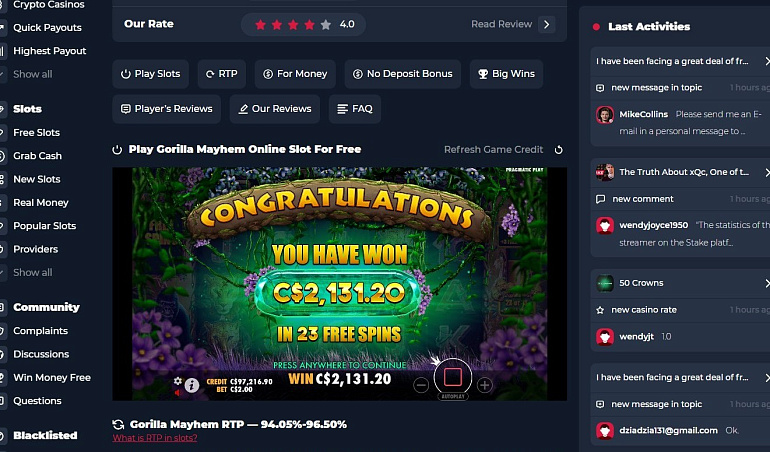Open the slot info icon
The height and width of the screenshot is (452, 770).
click(x=192, y=385)
